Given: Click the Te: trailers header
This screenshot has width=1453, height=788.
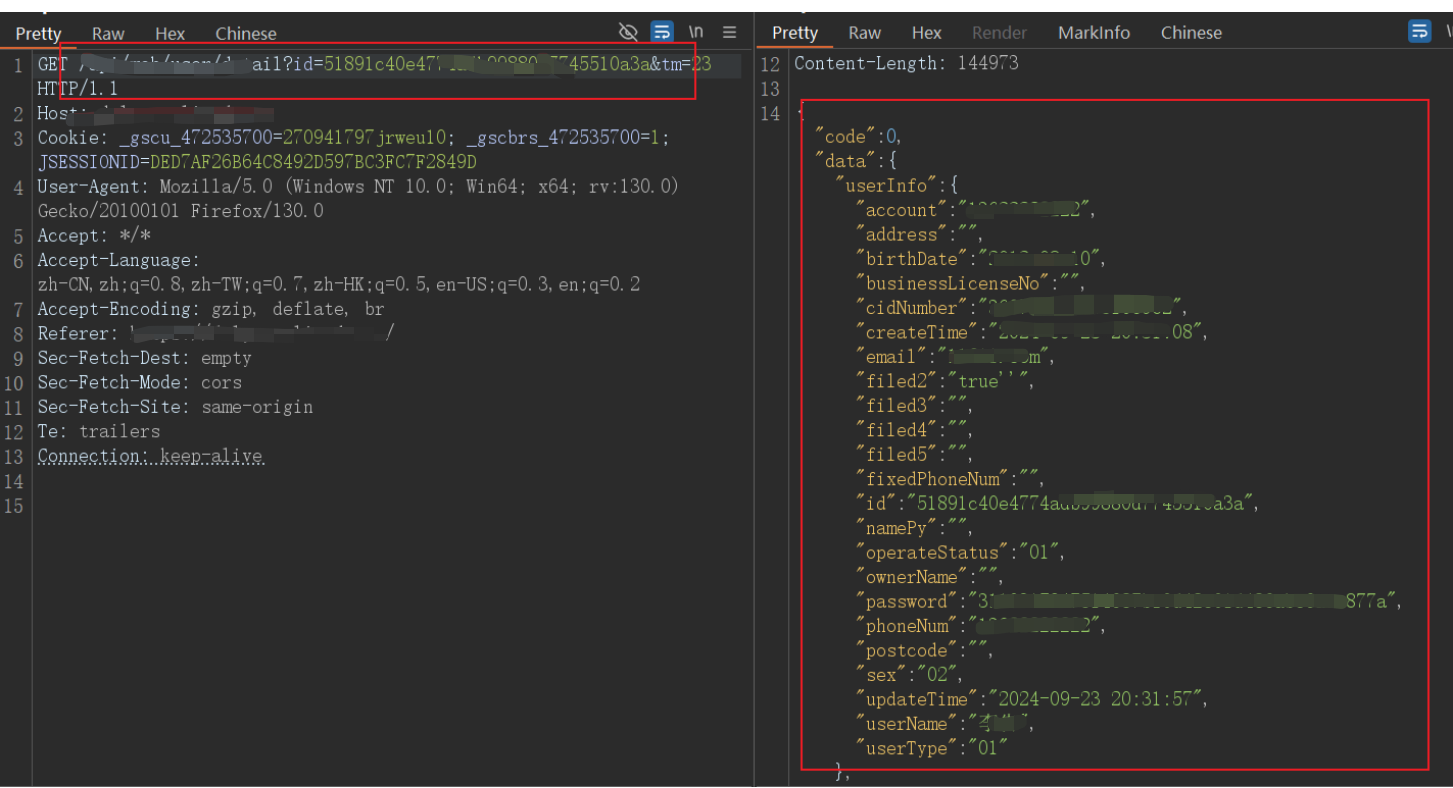Looking at the screenshot, I should 98,431.
